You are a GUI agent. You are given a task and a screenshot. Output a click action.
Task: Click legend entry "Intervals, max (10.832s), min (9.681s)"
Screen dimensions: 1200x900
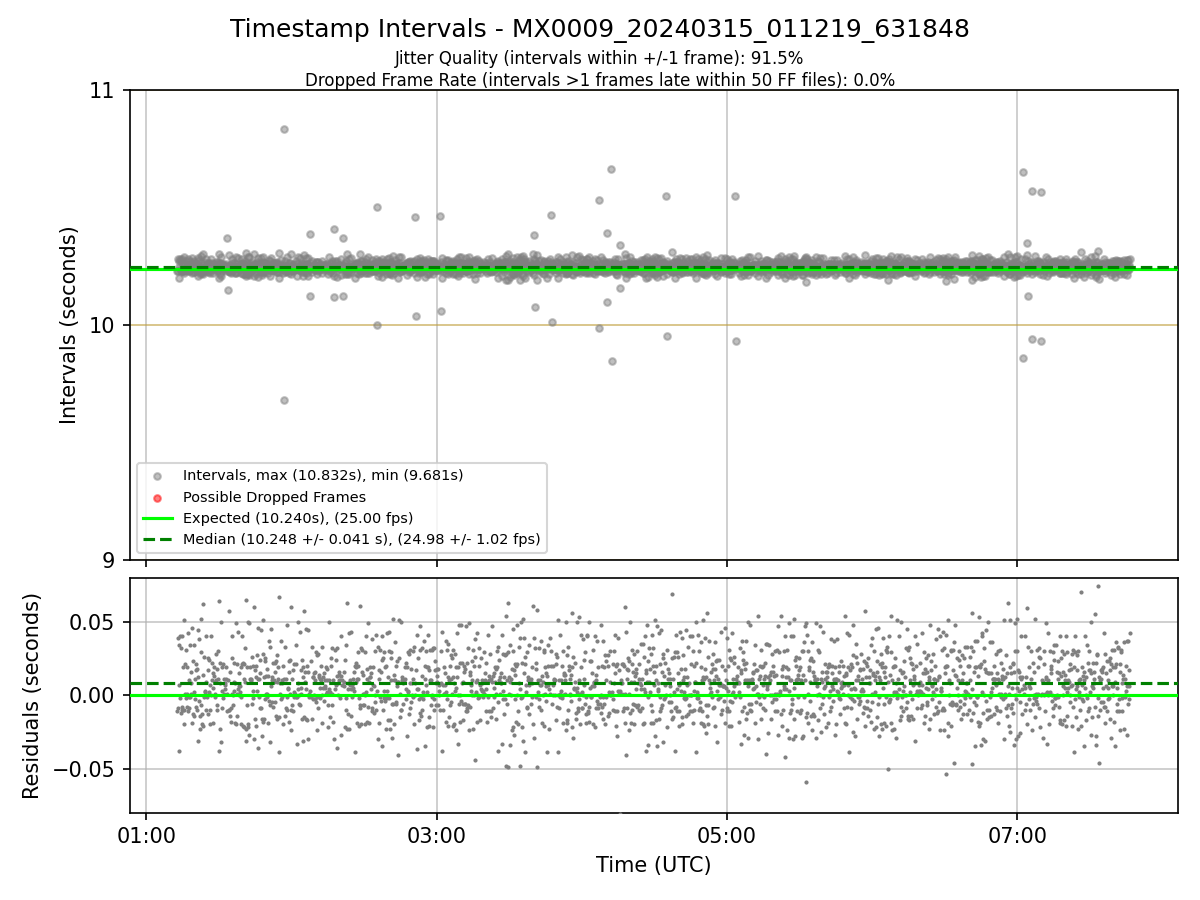tap(323, 475)
